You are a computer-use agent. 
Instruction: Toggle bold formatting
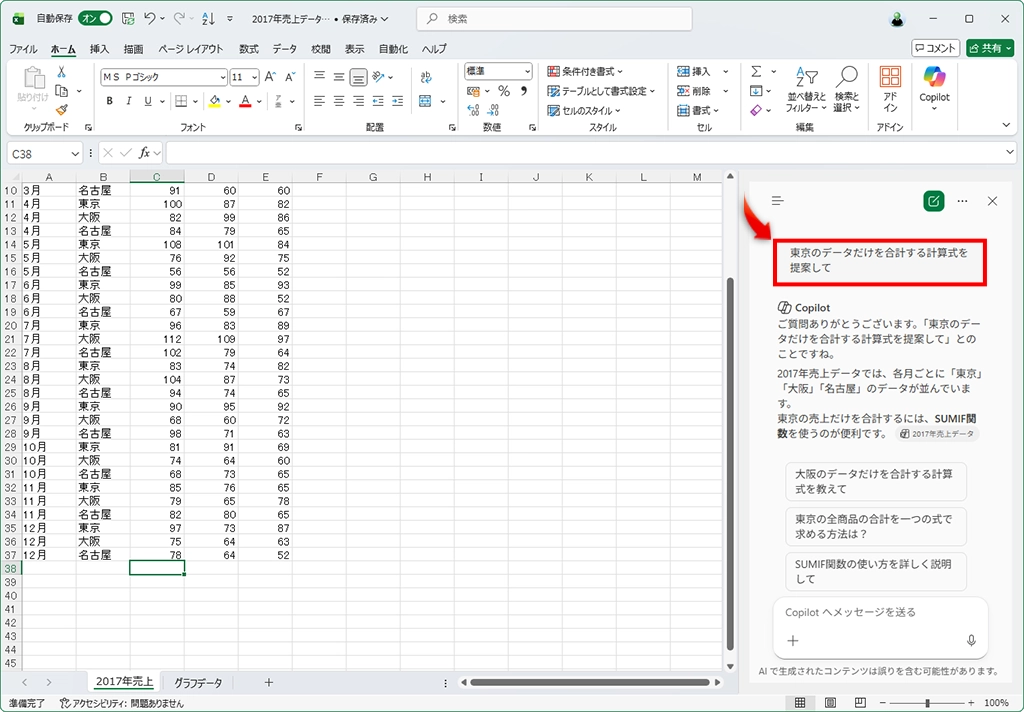click(x=110, y=101)
